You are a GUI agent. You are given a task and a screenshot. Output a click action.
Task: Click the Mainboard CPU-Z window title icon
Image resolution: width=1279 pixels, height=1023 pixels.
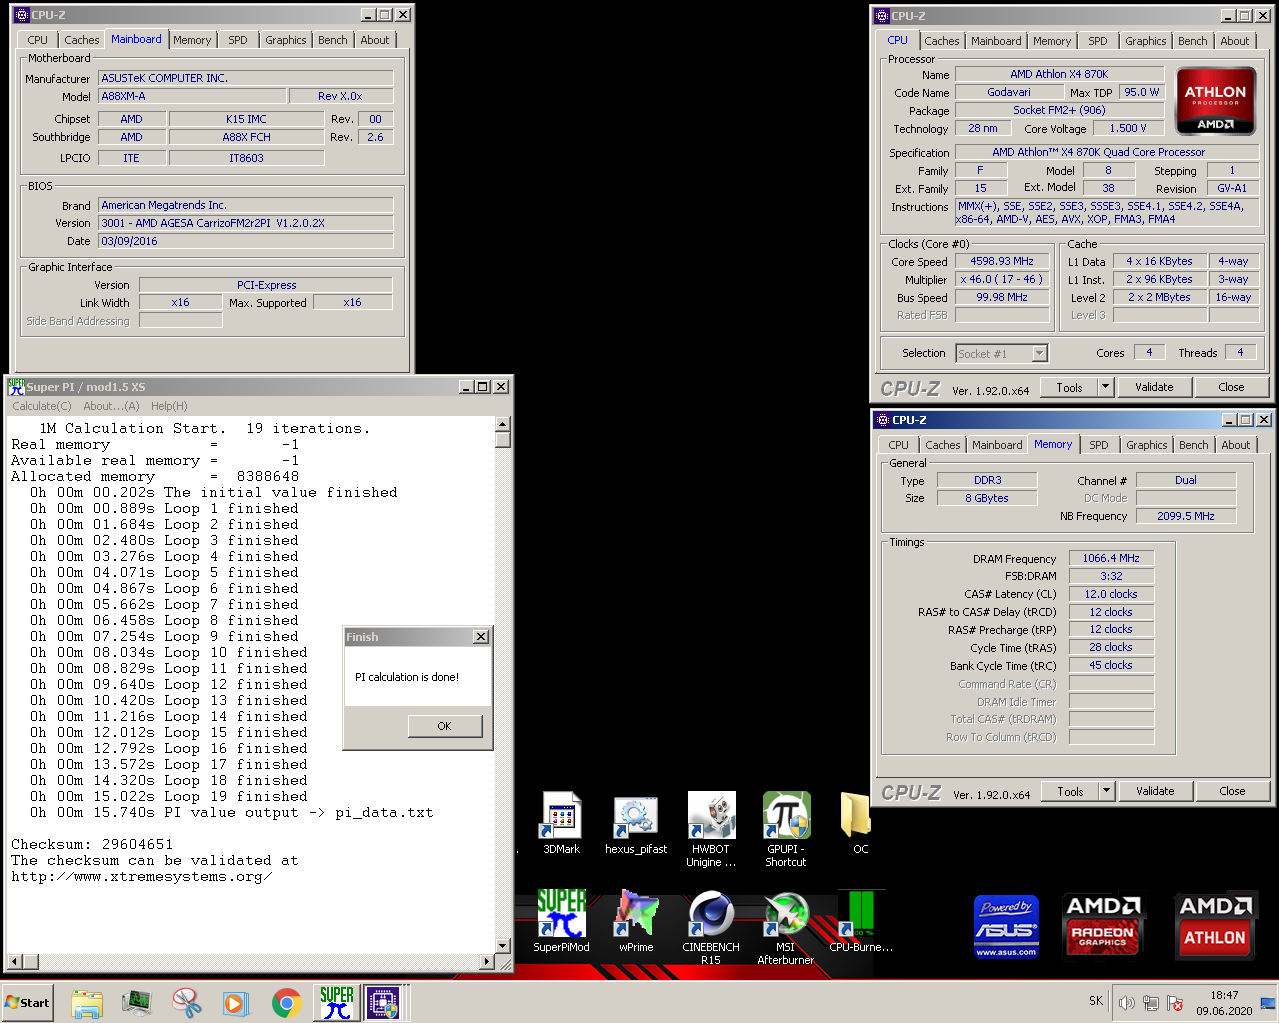[21, 15]
